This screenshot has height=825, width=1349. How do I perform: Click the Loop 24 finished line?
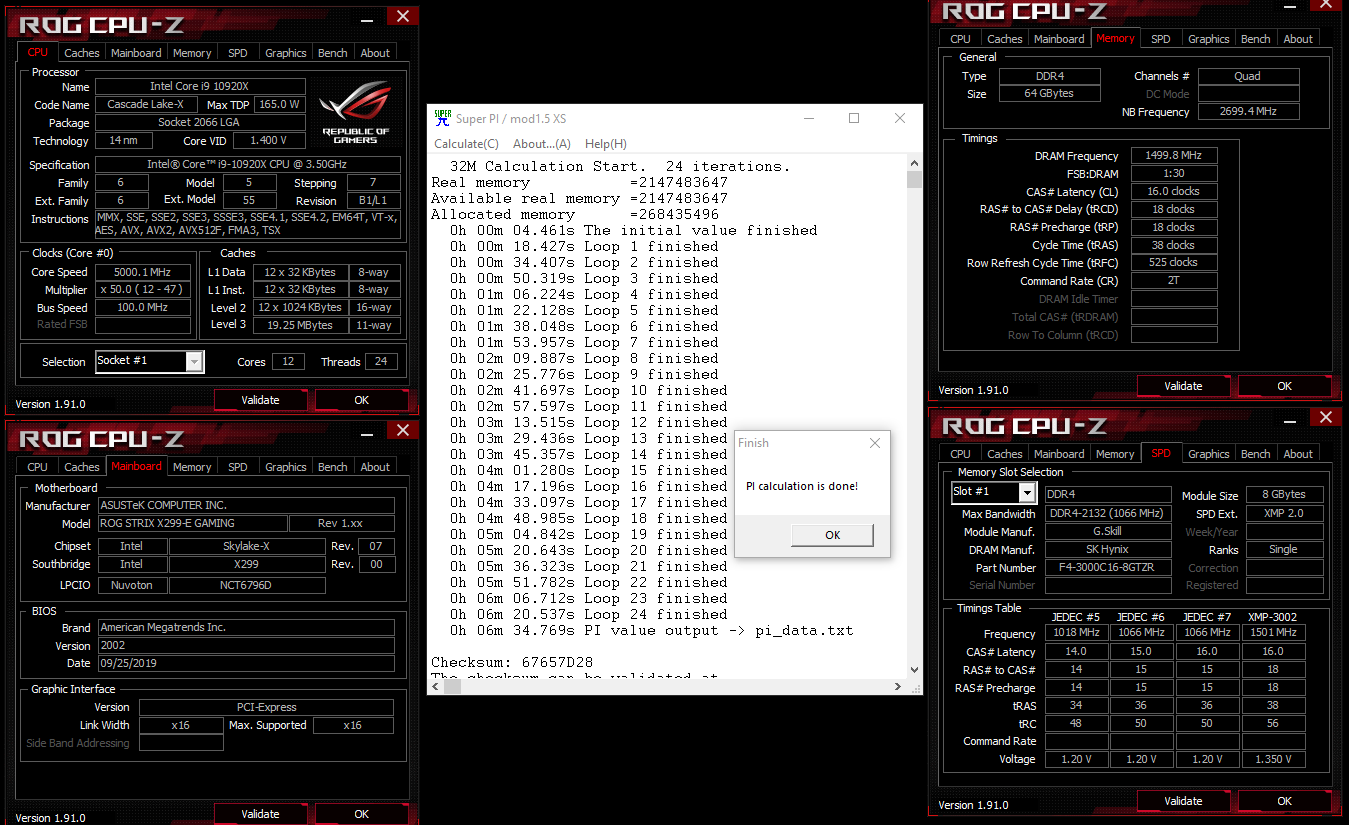coord(588,614)
